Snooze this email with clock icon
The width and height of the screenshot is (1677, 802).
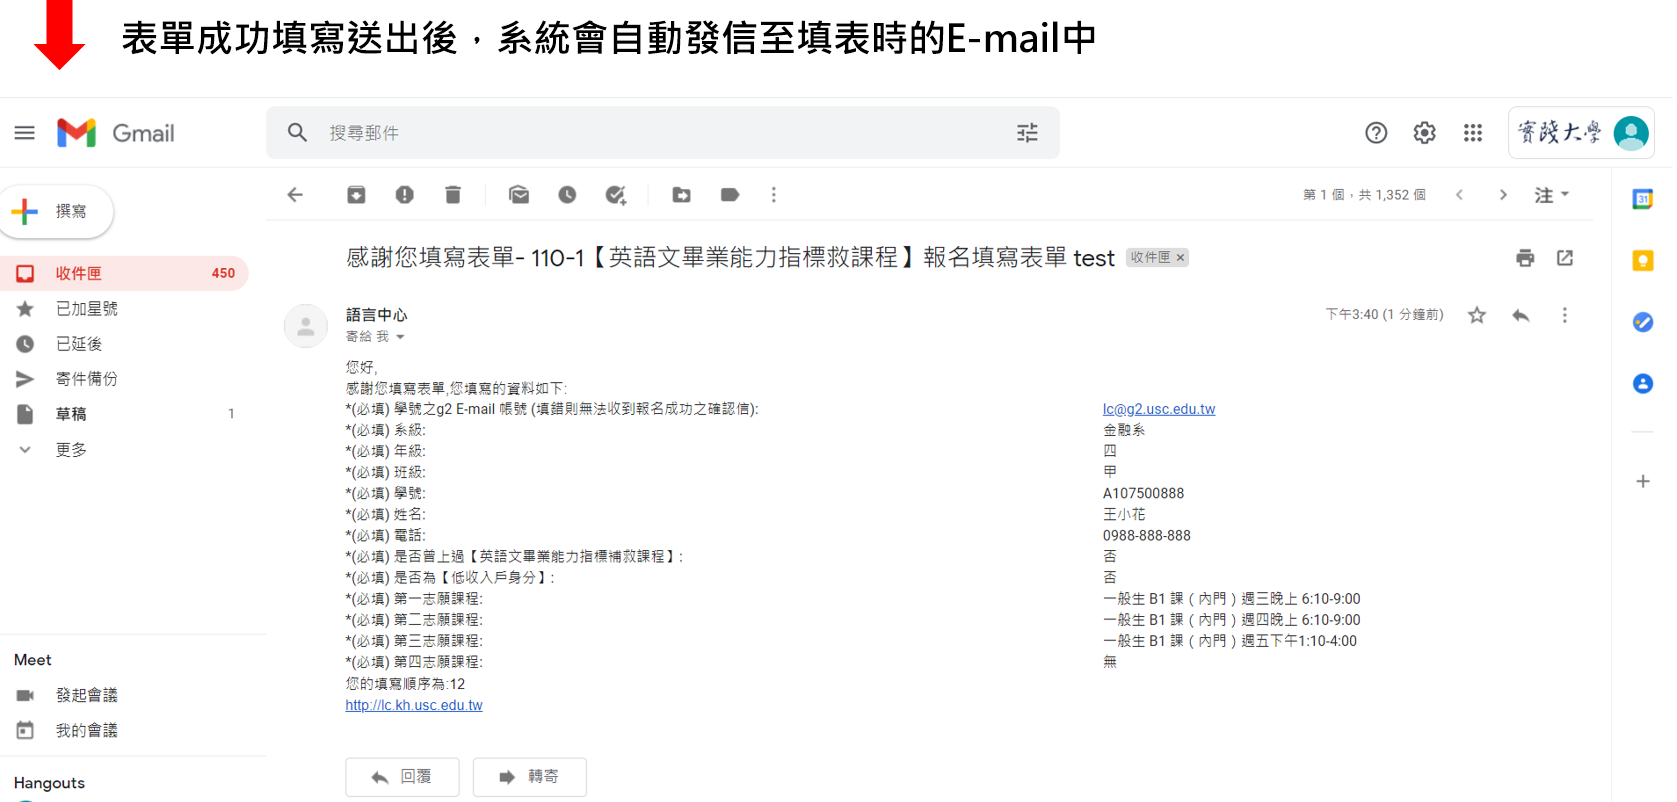click(x=567, y=195)
